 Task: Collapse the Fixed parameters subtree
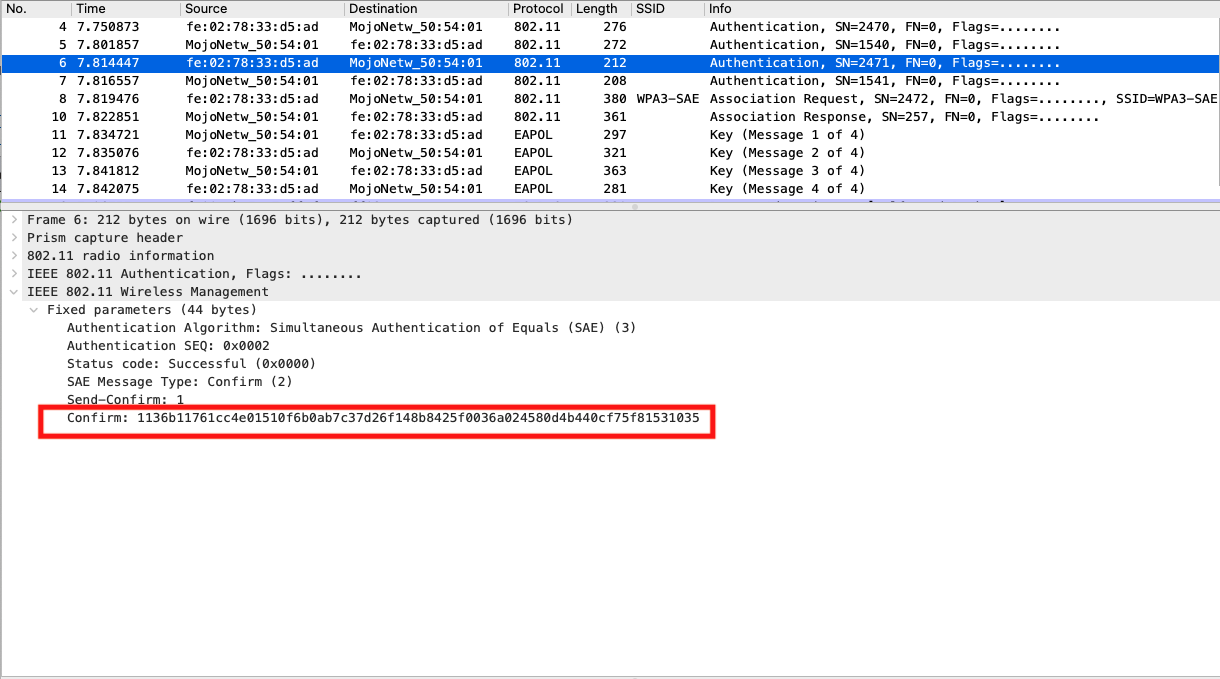click(x=32, y=309)
